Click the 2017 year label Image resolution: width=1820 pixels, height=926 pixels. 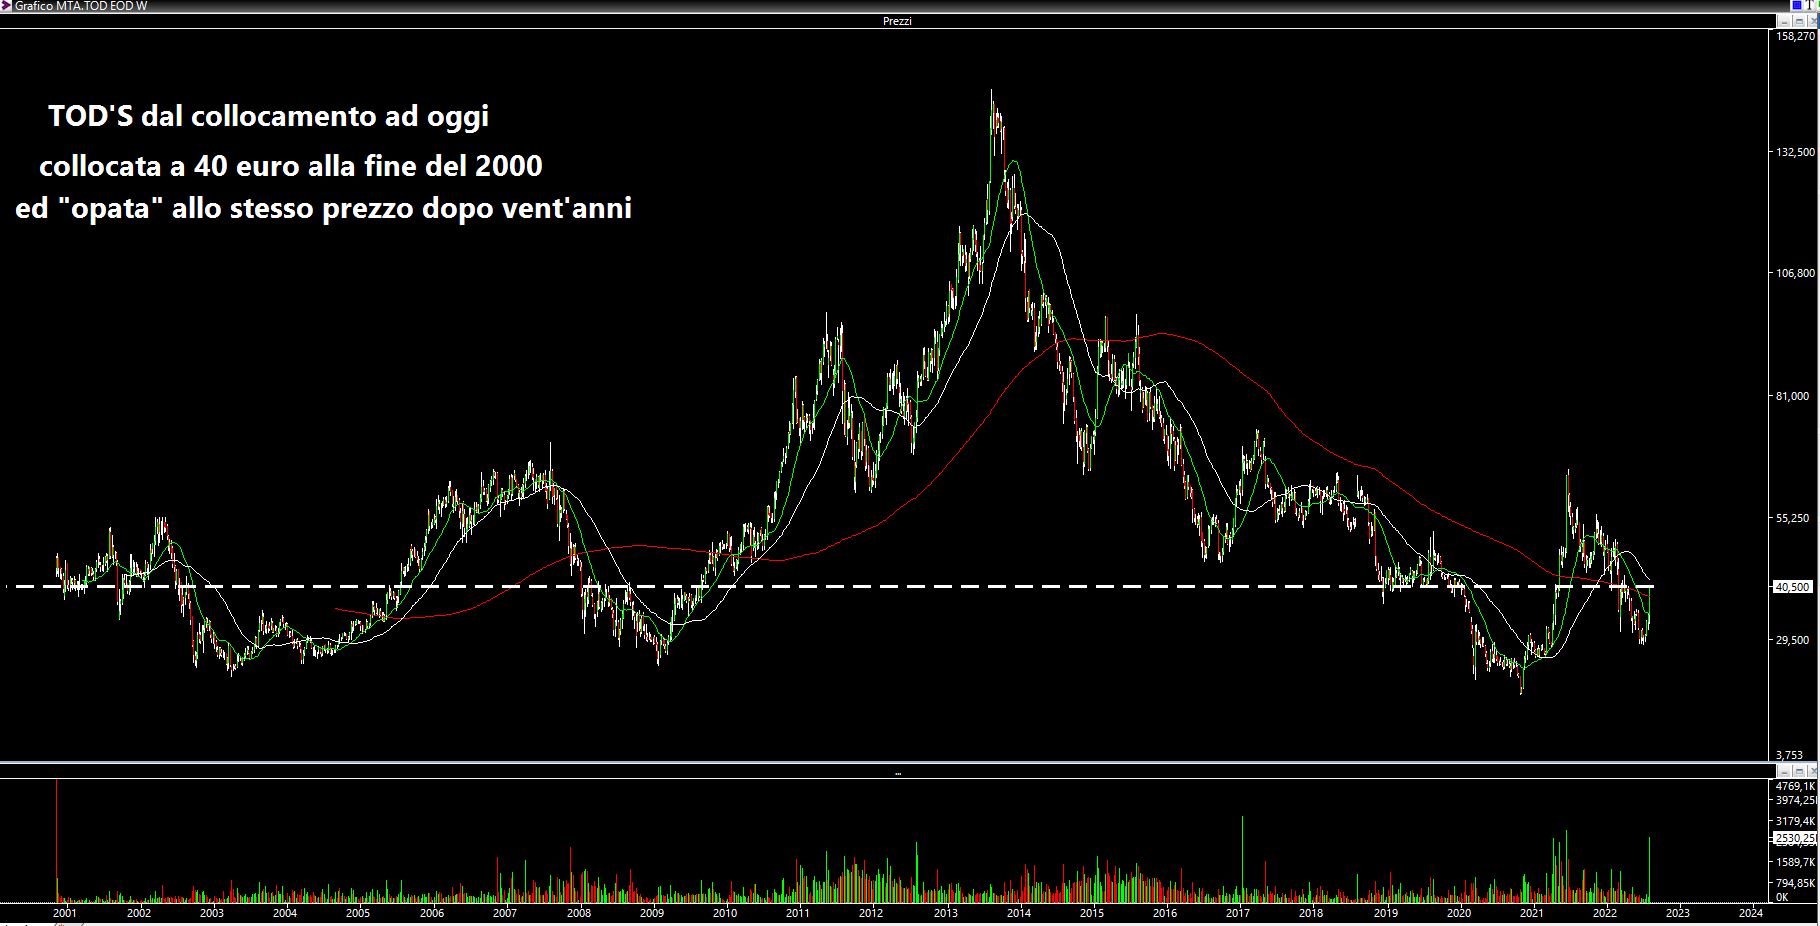(x=1238, y=913)
